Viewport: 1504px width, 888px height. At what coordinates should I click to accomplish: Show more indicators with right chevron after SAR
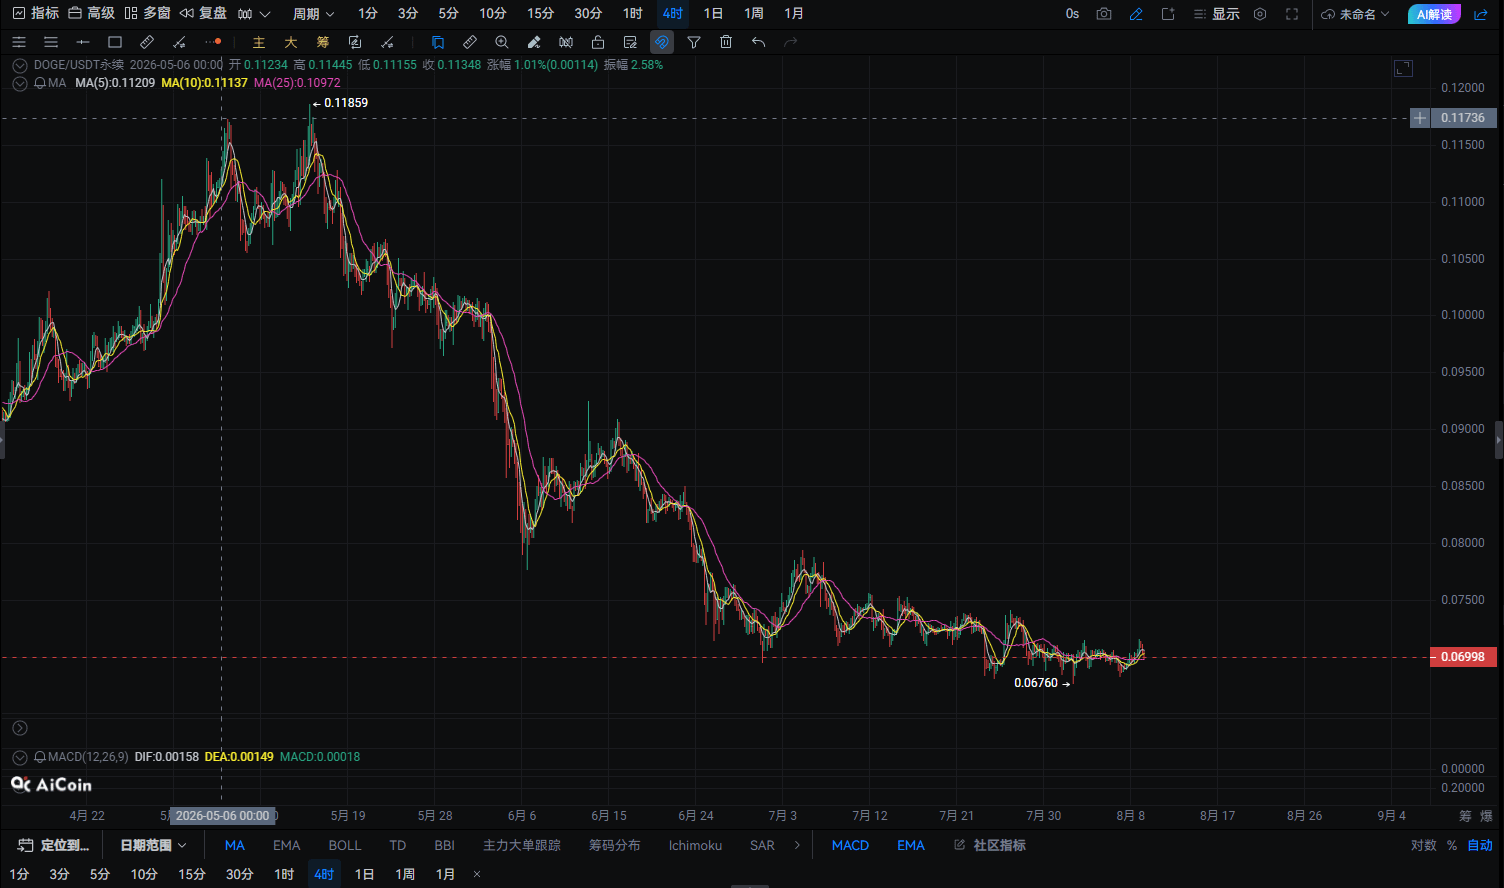click(797, 846)
